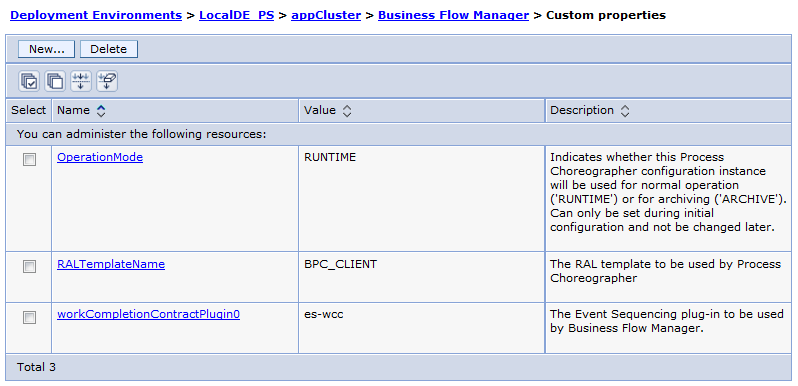The width and height of the screenshot is (798, 386).
Task: Tick the workCompletionContractPlugin0 checkbox
Action: pos(30,317)
